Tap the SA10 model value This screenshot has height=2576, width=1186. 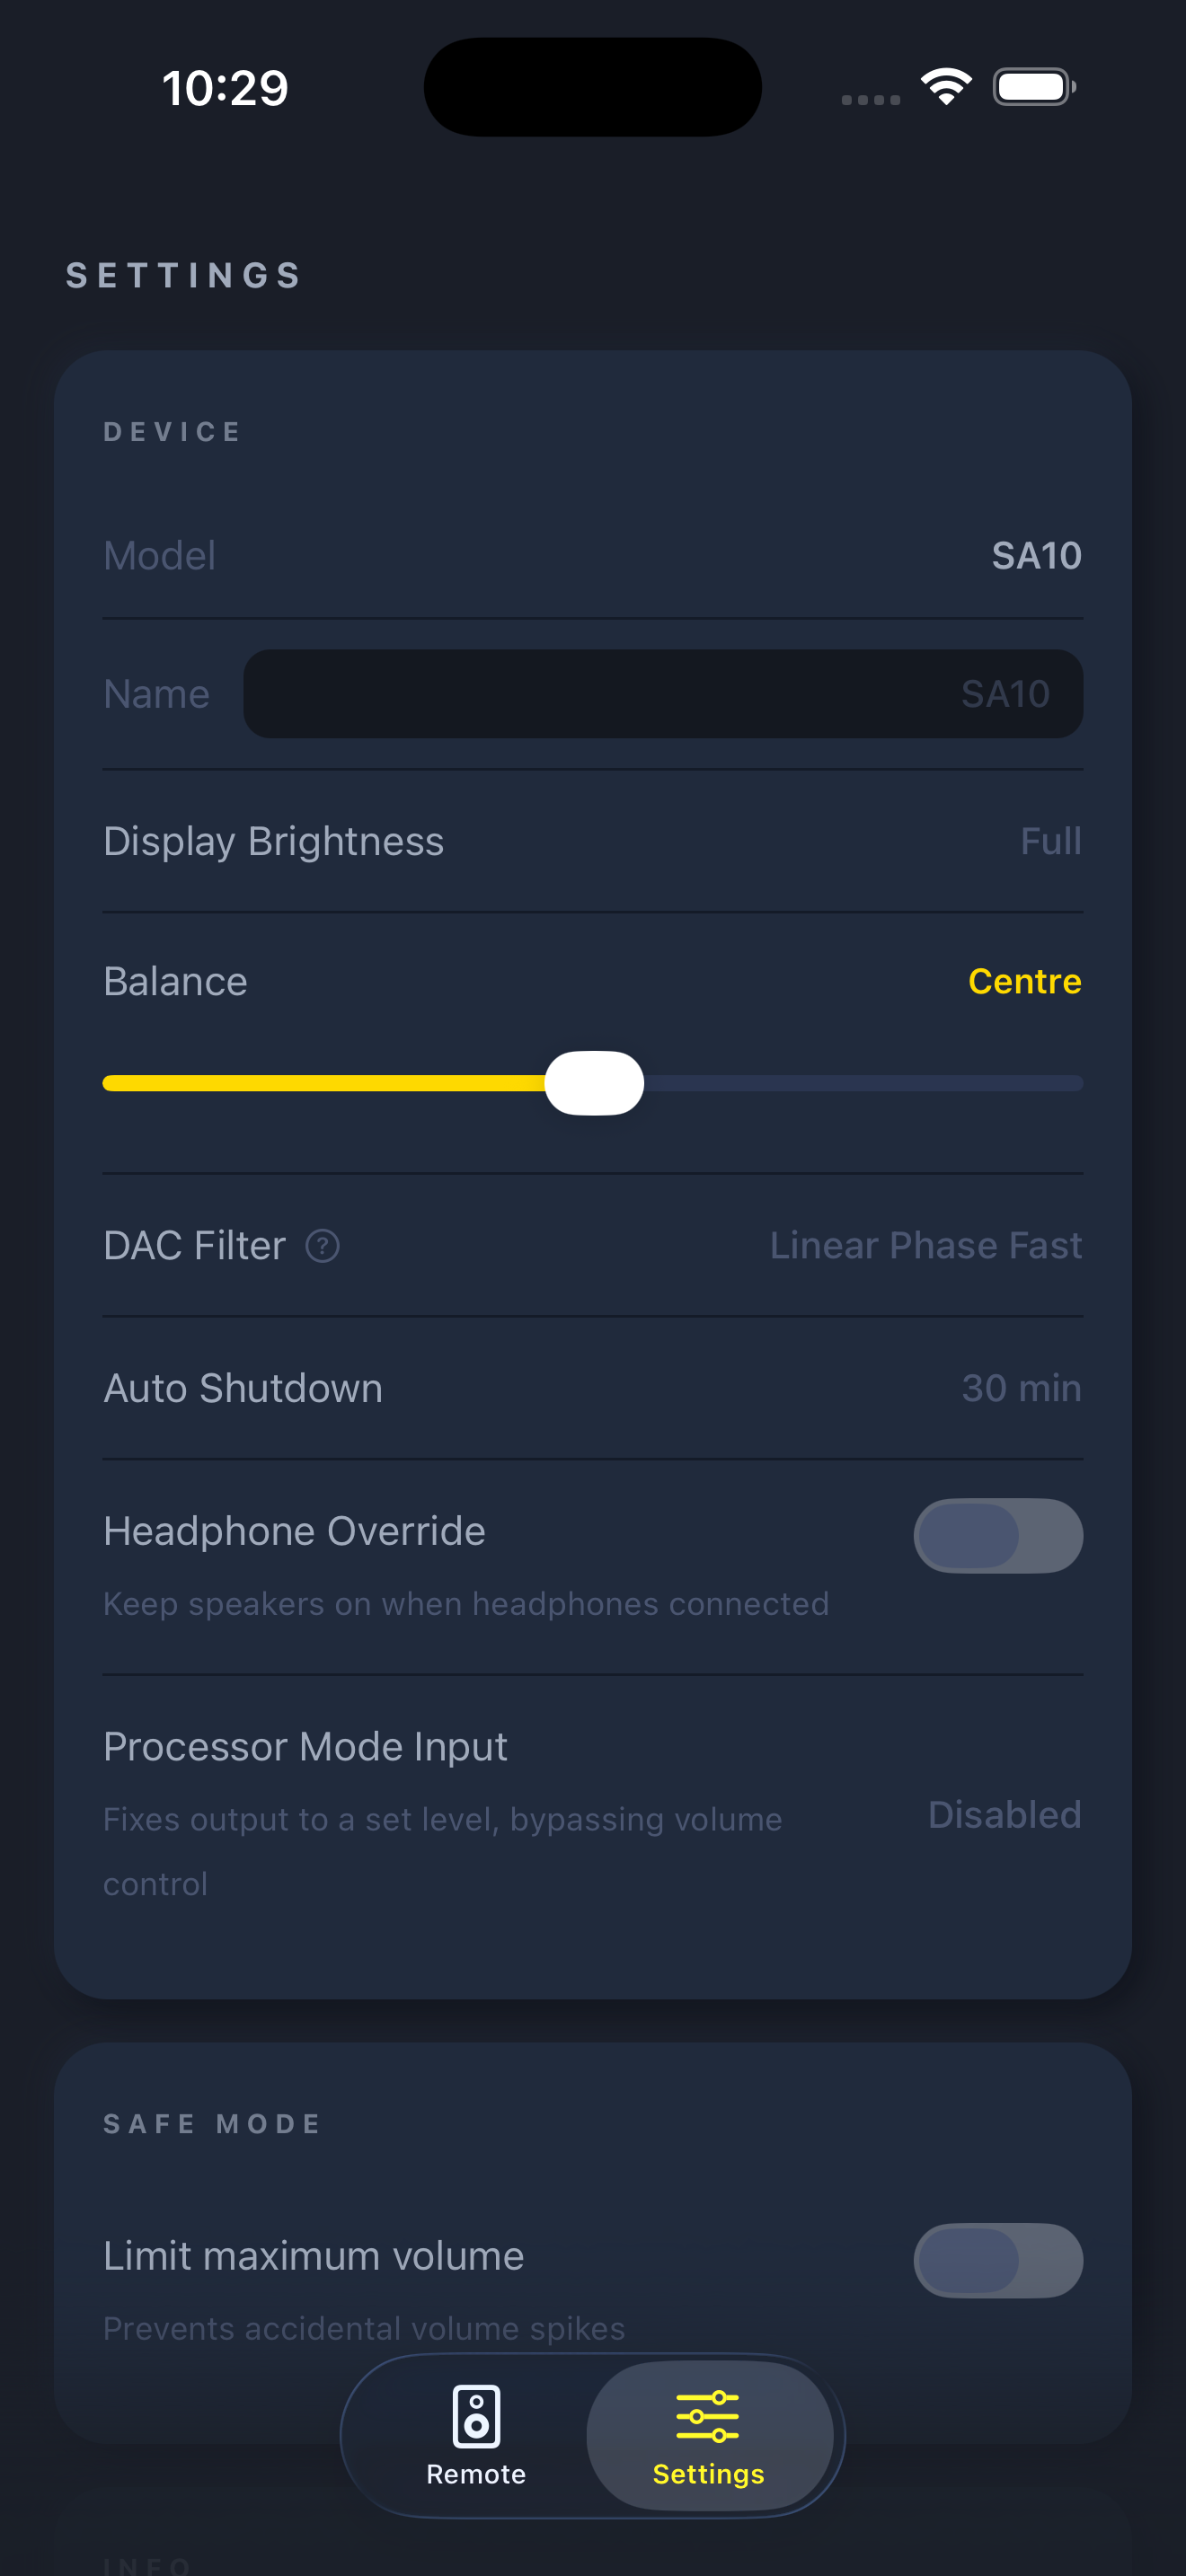[1038, 556]
